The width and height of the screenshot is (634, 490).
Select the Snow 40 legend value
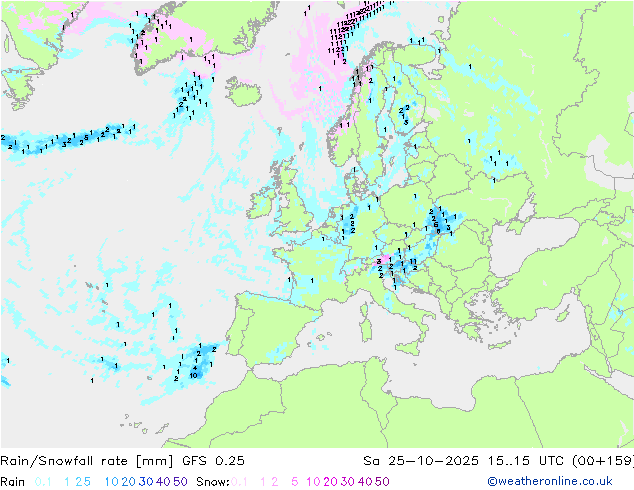coord(365,482)
